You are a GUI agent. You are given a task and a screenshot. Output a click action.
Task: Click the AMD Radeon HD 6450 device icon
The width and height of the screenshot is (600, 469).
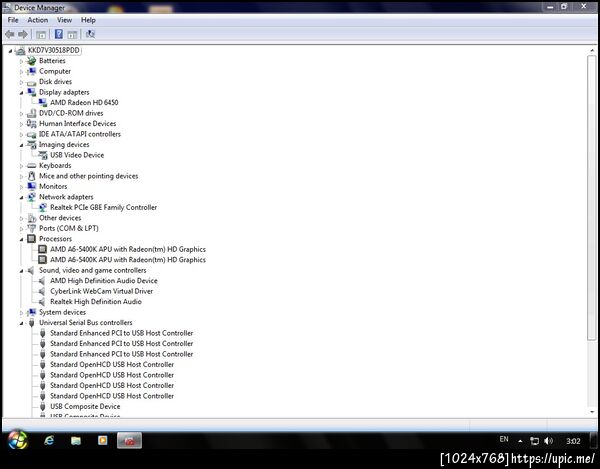coord(43,103)
